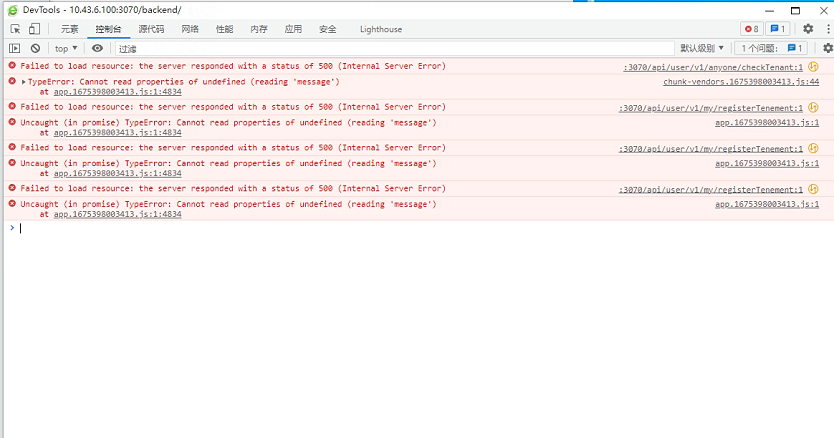Switch to the 网络 tab

[x=190, y=29]
